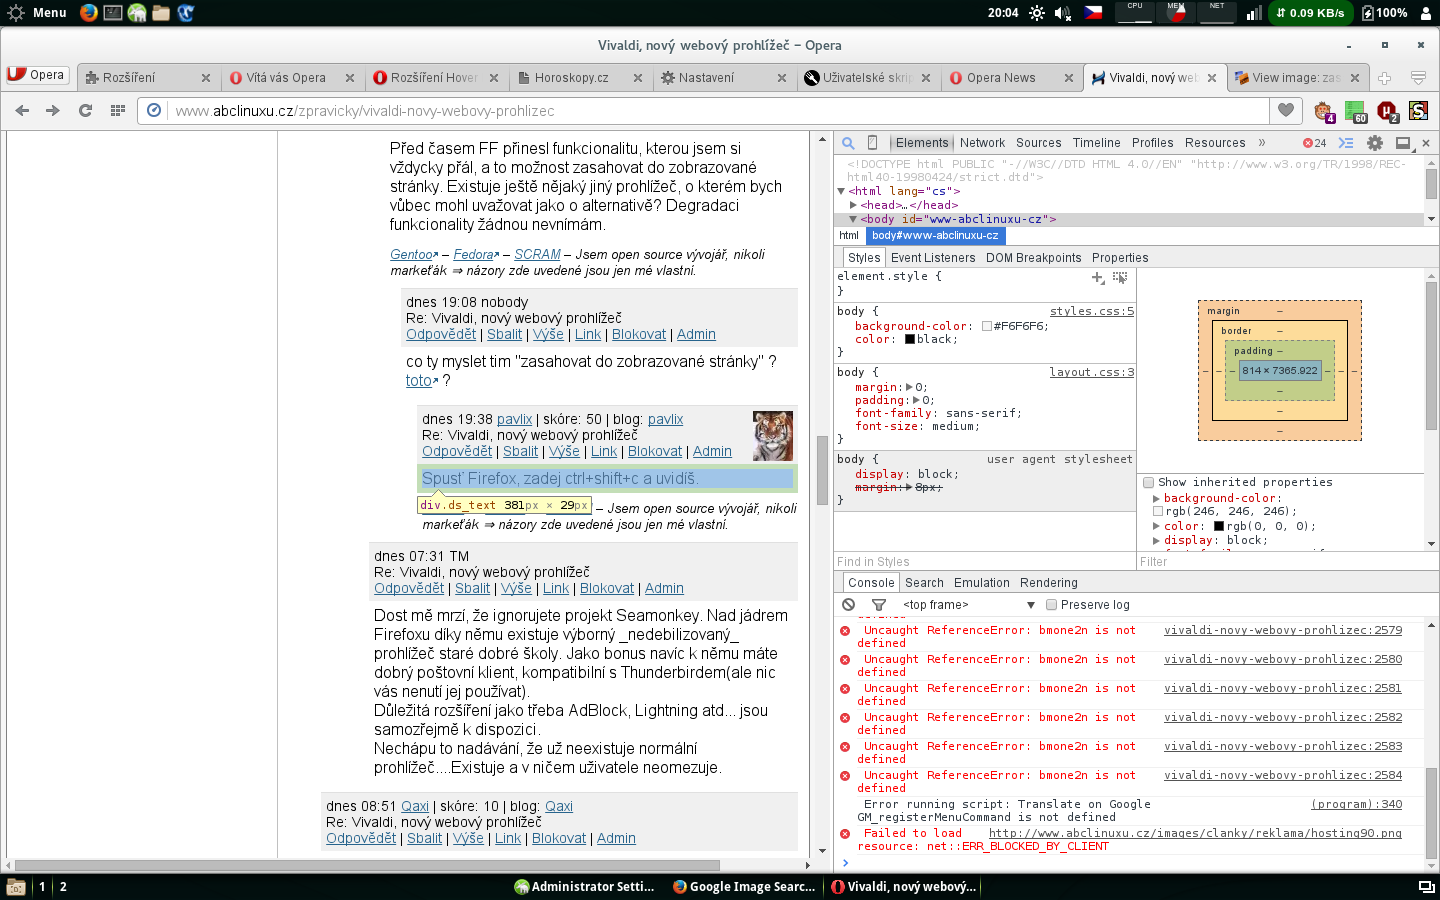Enable Preserve log checkbox
This screenshot has height=900, width=1440.
pos(1051,605)
